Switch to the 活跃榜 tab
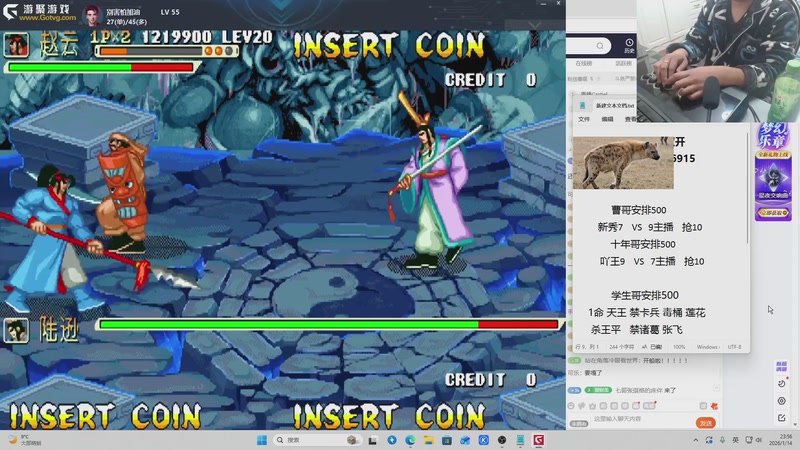This screenshot has height=450, width=800. click(x=623, y=63)
